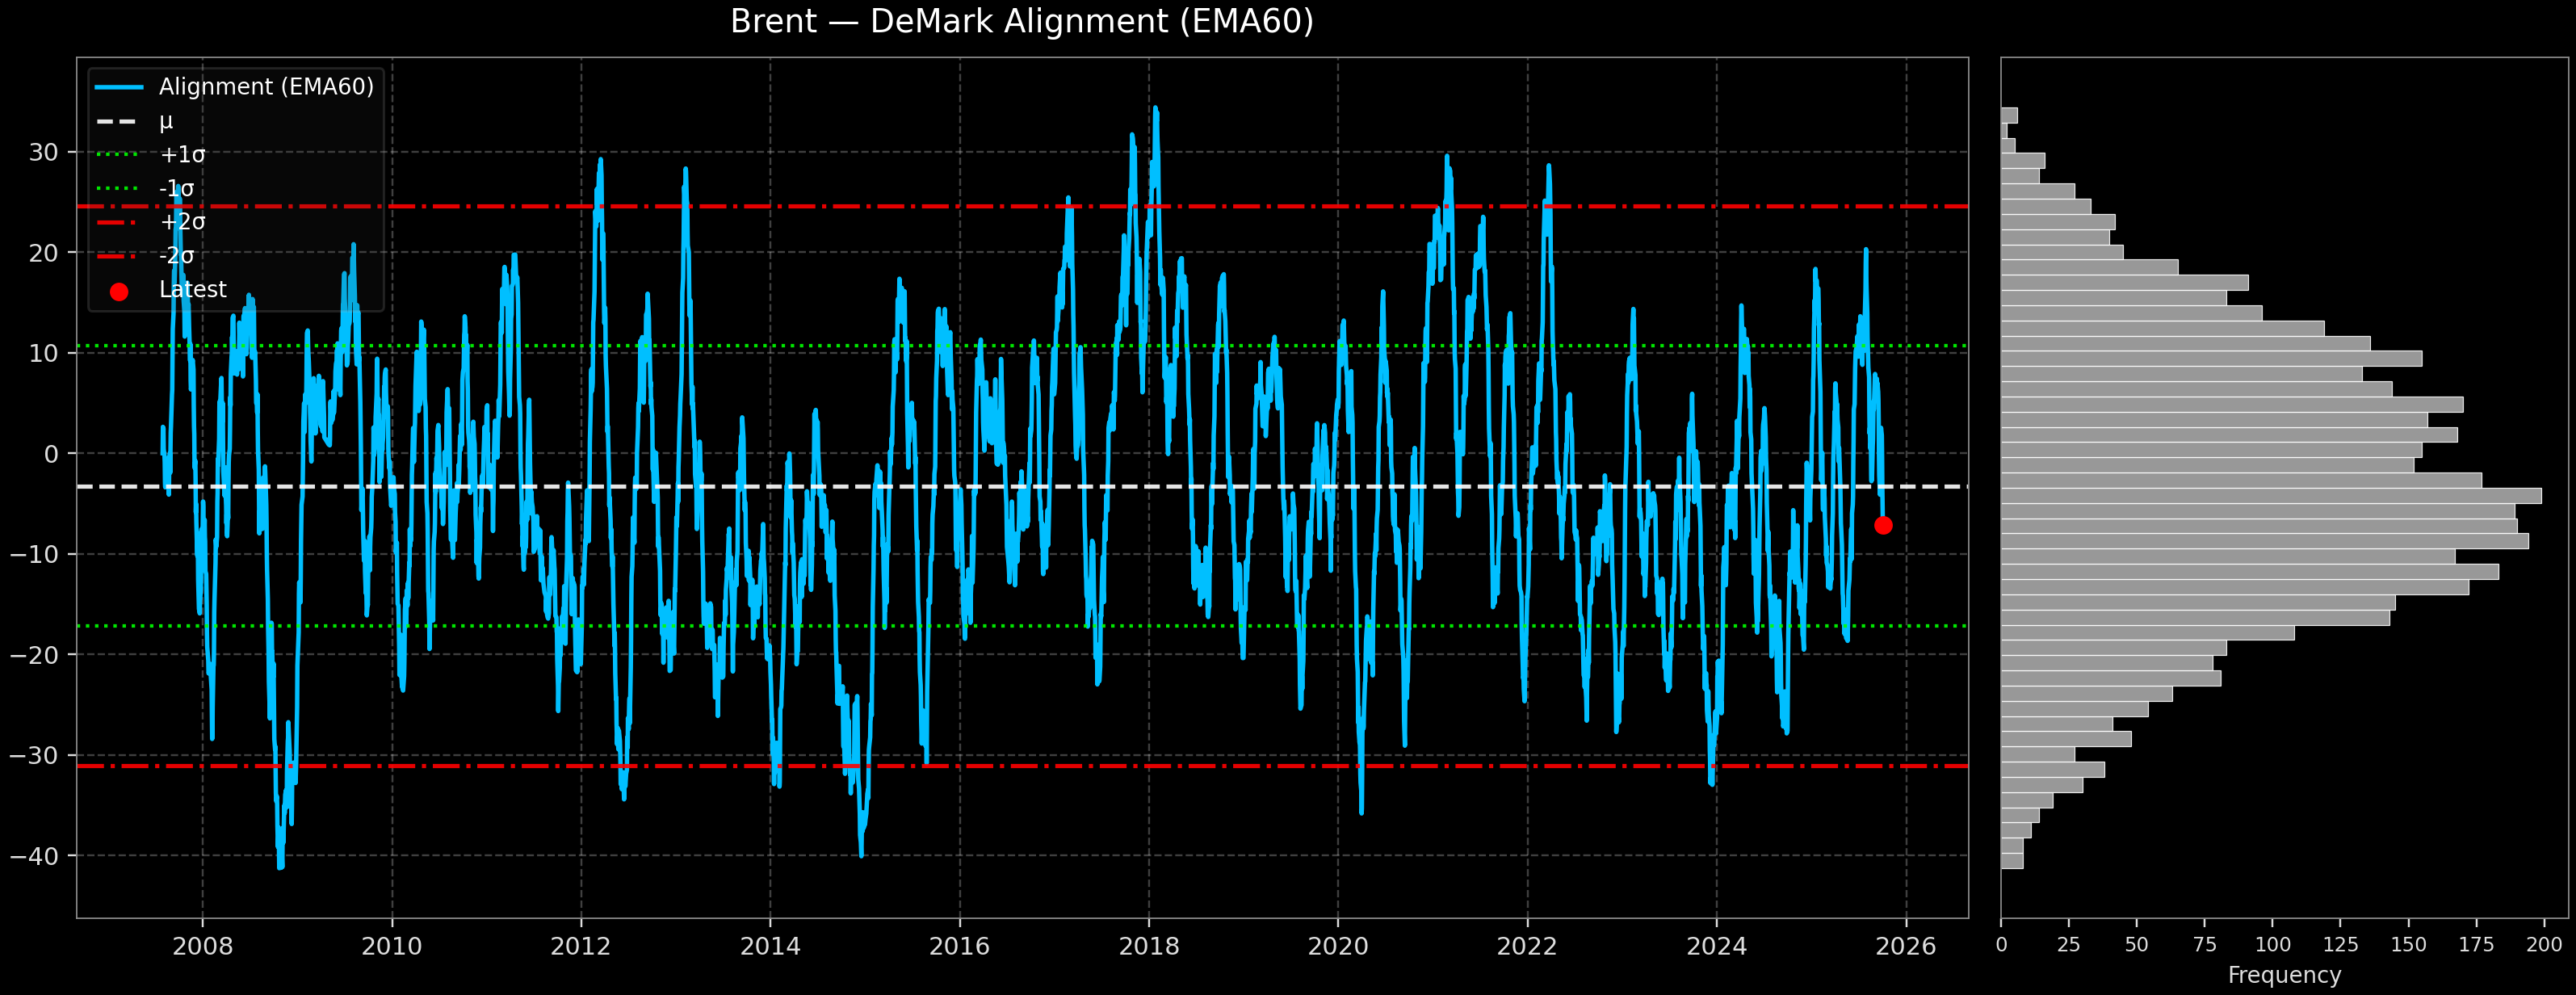Click the +2σ red legend line

118,222
